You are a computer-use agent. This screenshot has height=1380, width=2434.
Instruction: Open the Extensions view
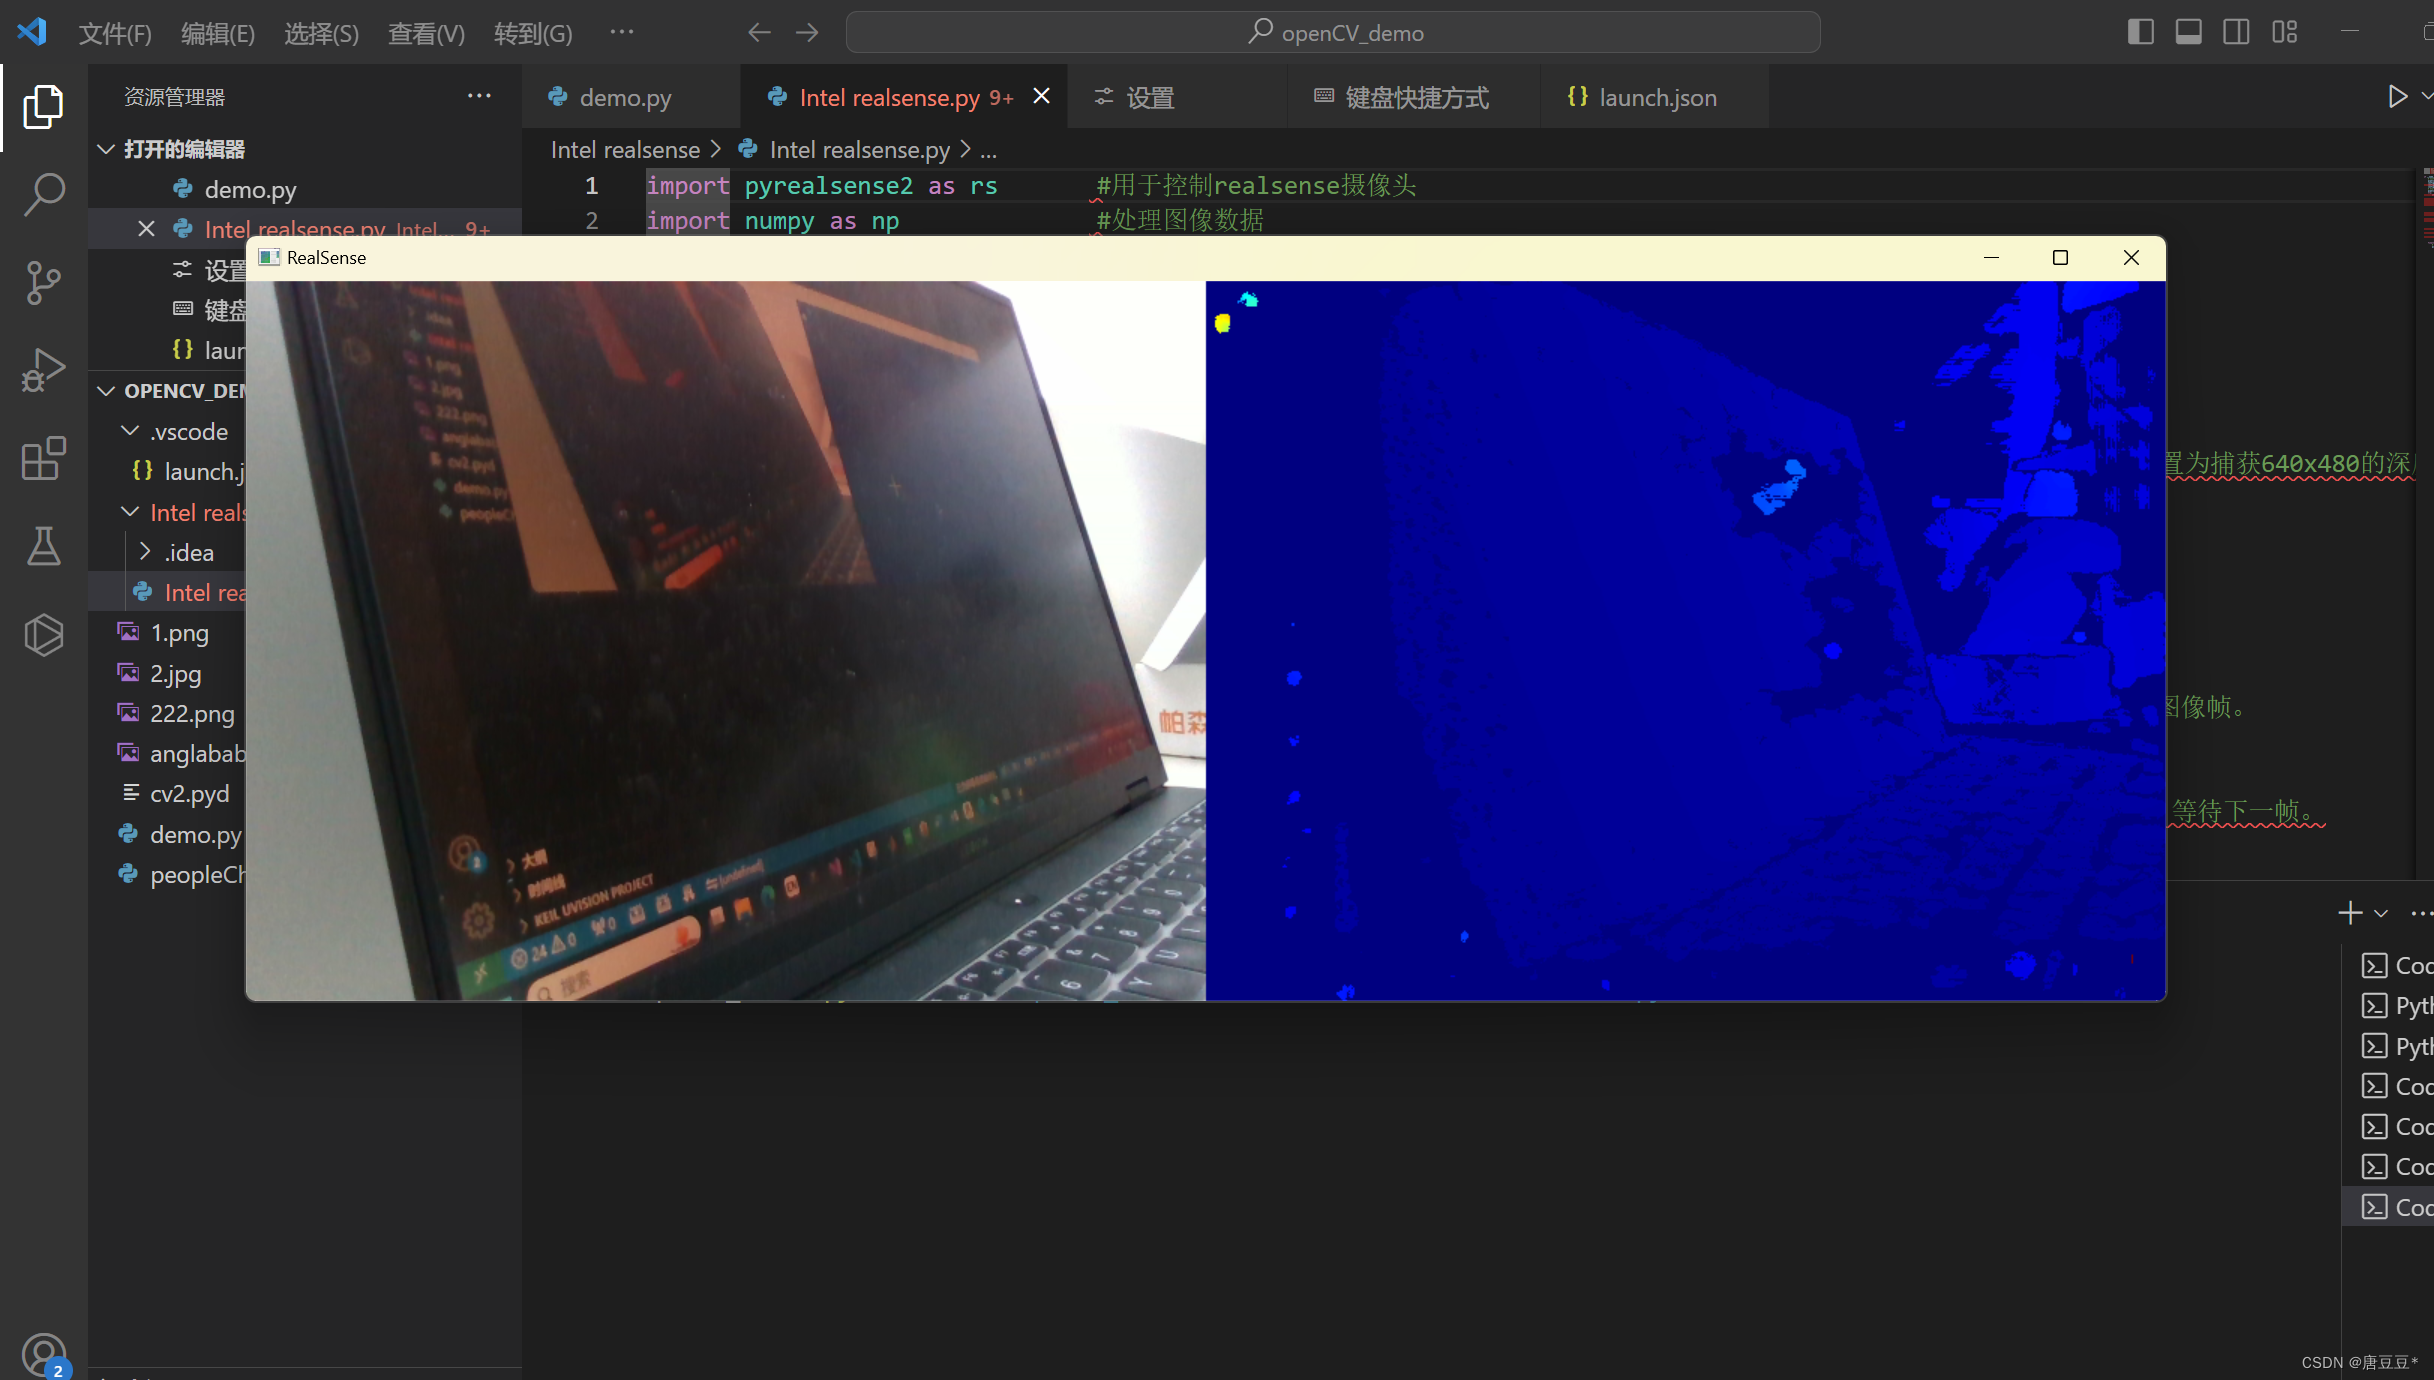(43, 458)
